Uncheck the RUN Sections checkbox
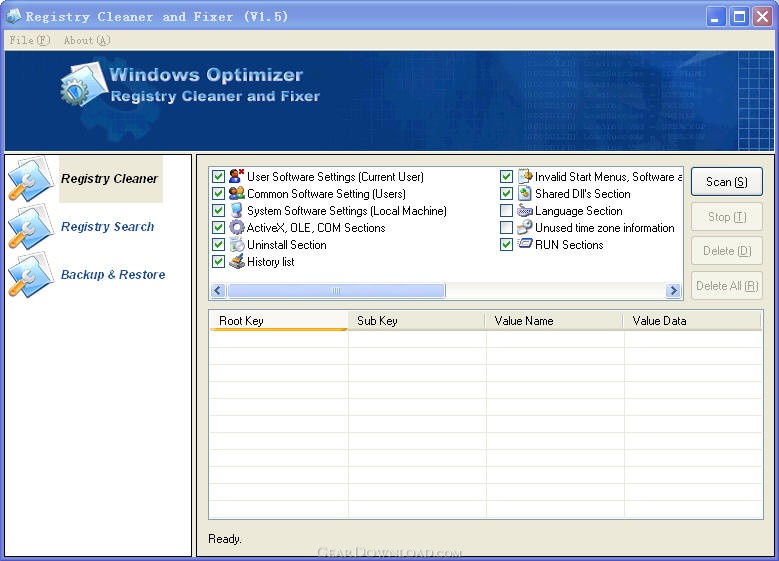The height and width of the screenshot is (561, 779). coord(506,245)
